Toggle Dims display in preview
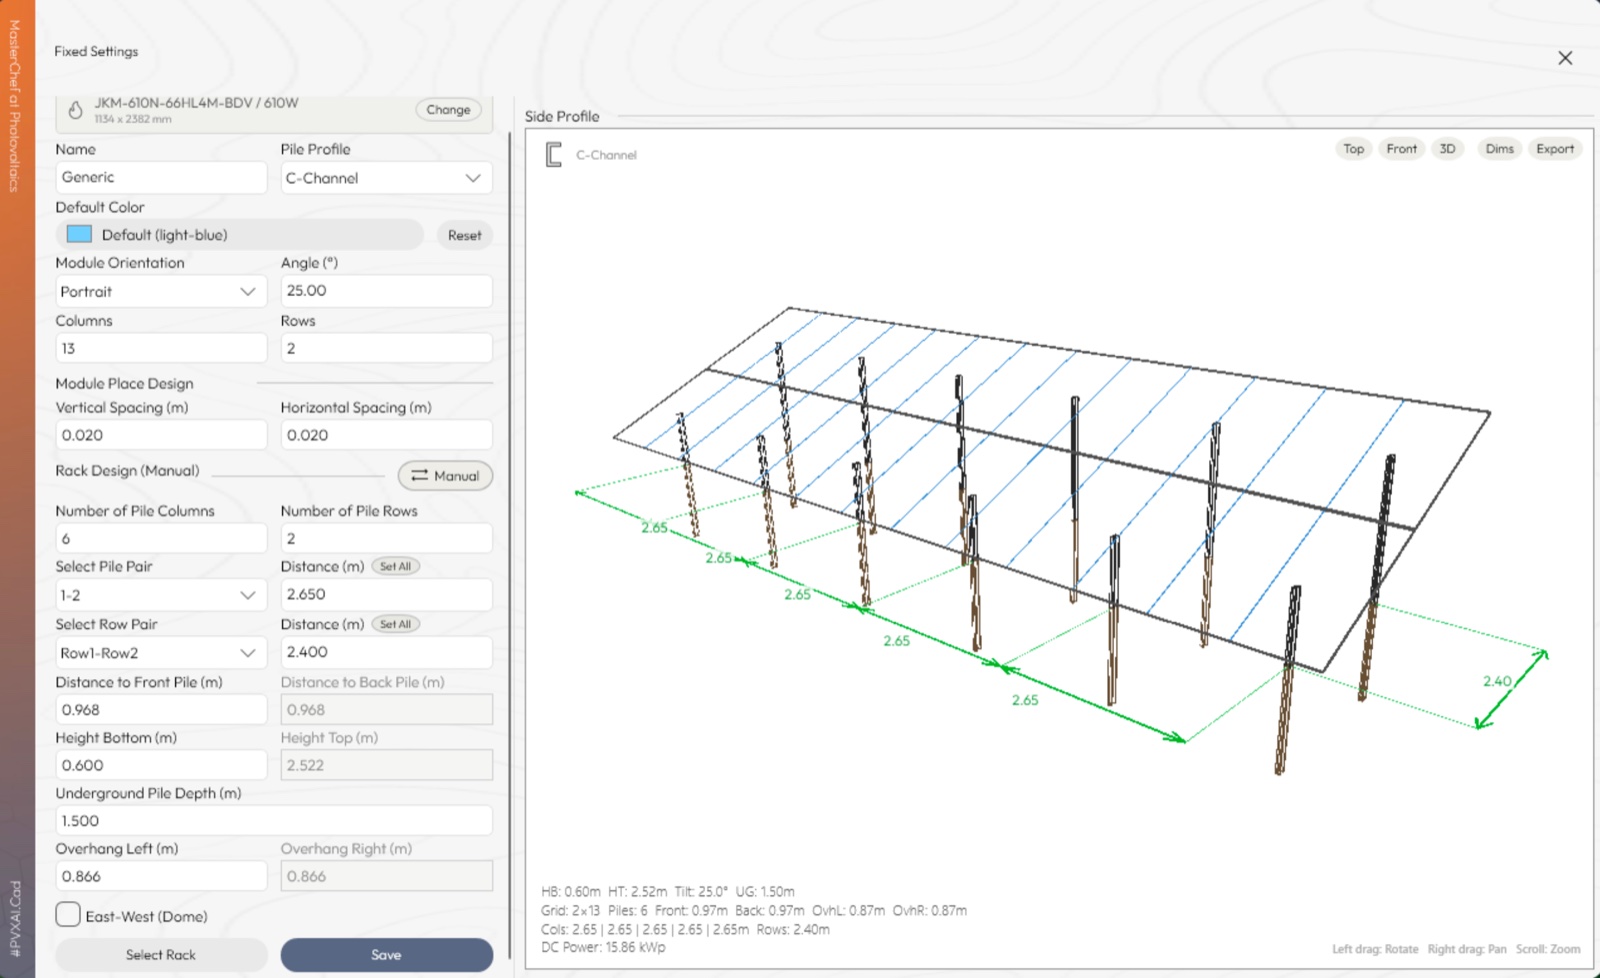Screen dimensions: 1600x978 point(1499,149)
